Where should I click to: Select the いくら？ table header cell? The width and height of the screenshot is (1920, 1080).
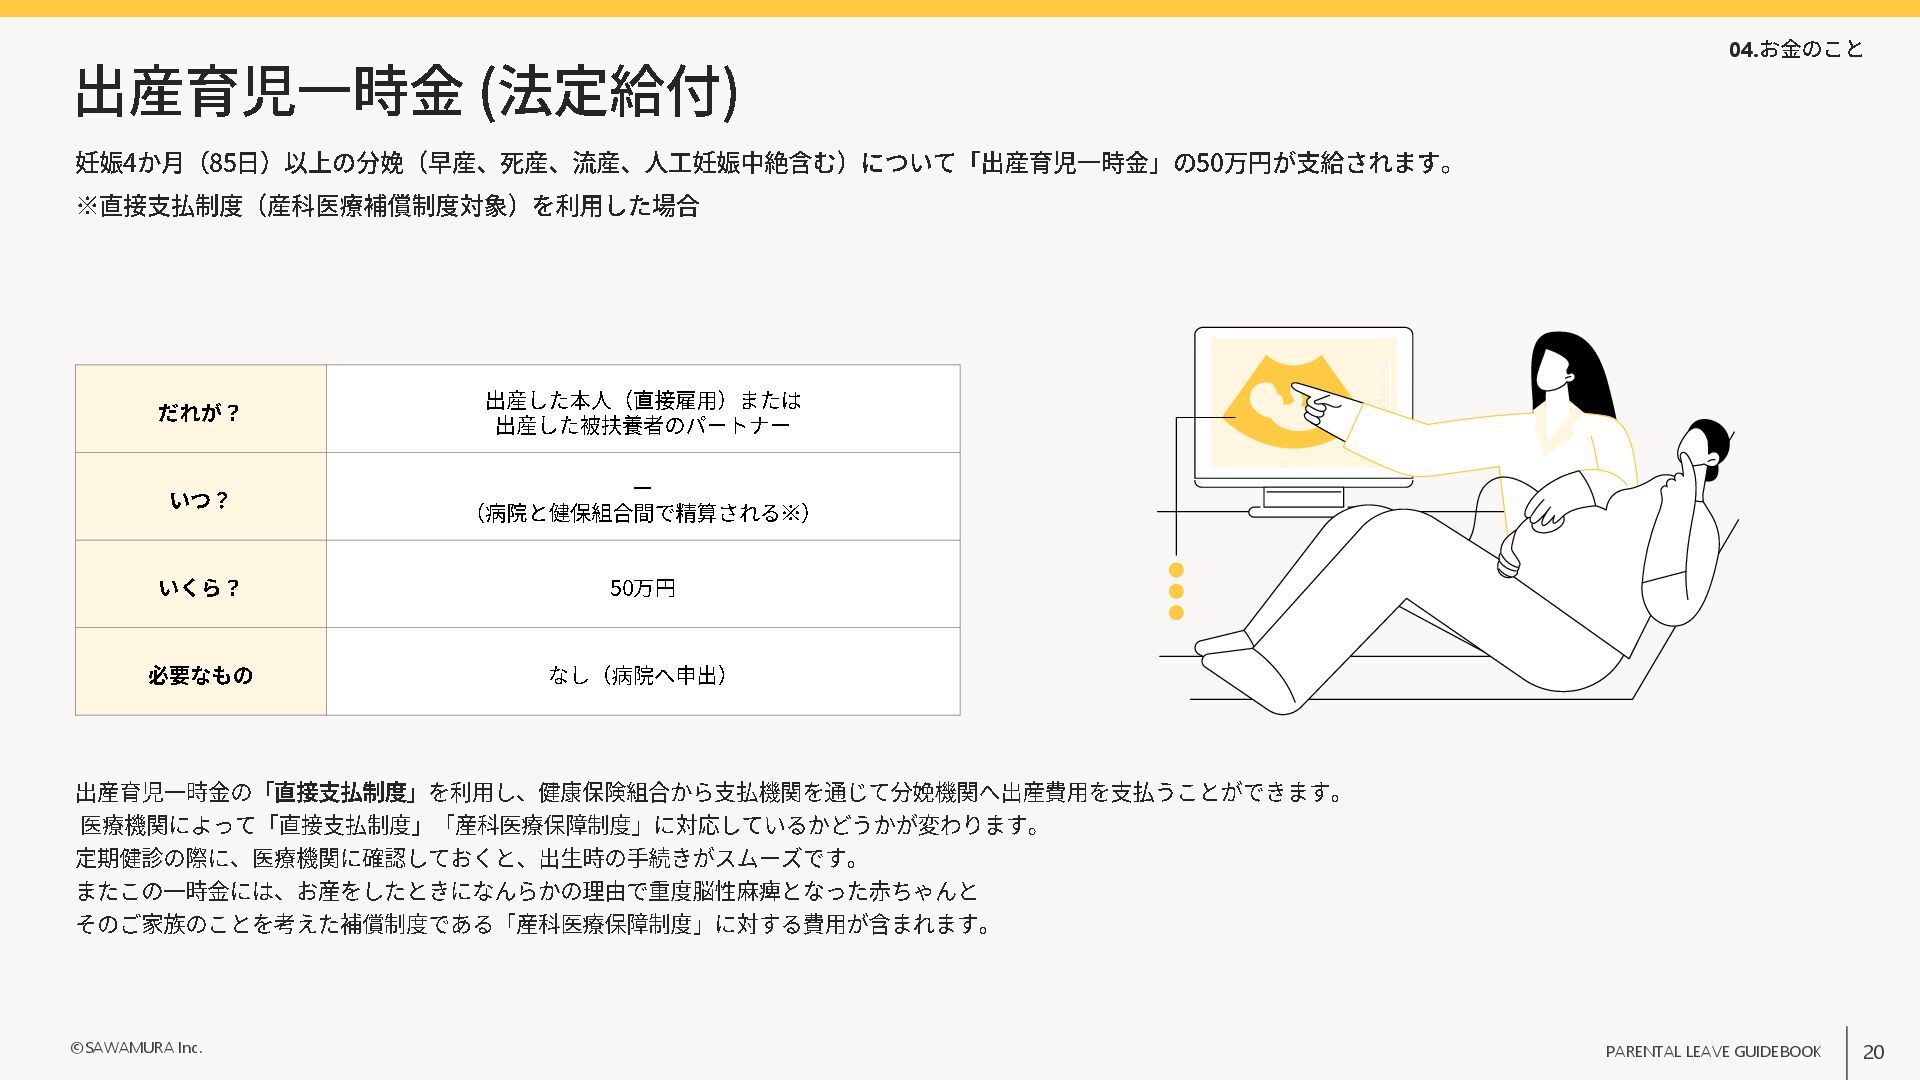(x=200, y=588)
